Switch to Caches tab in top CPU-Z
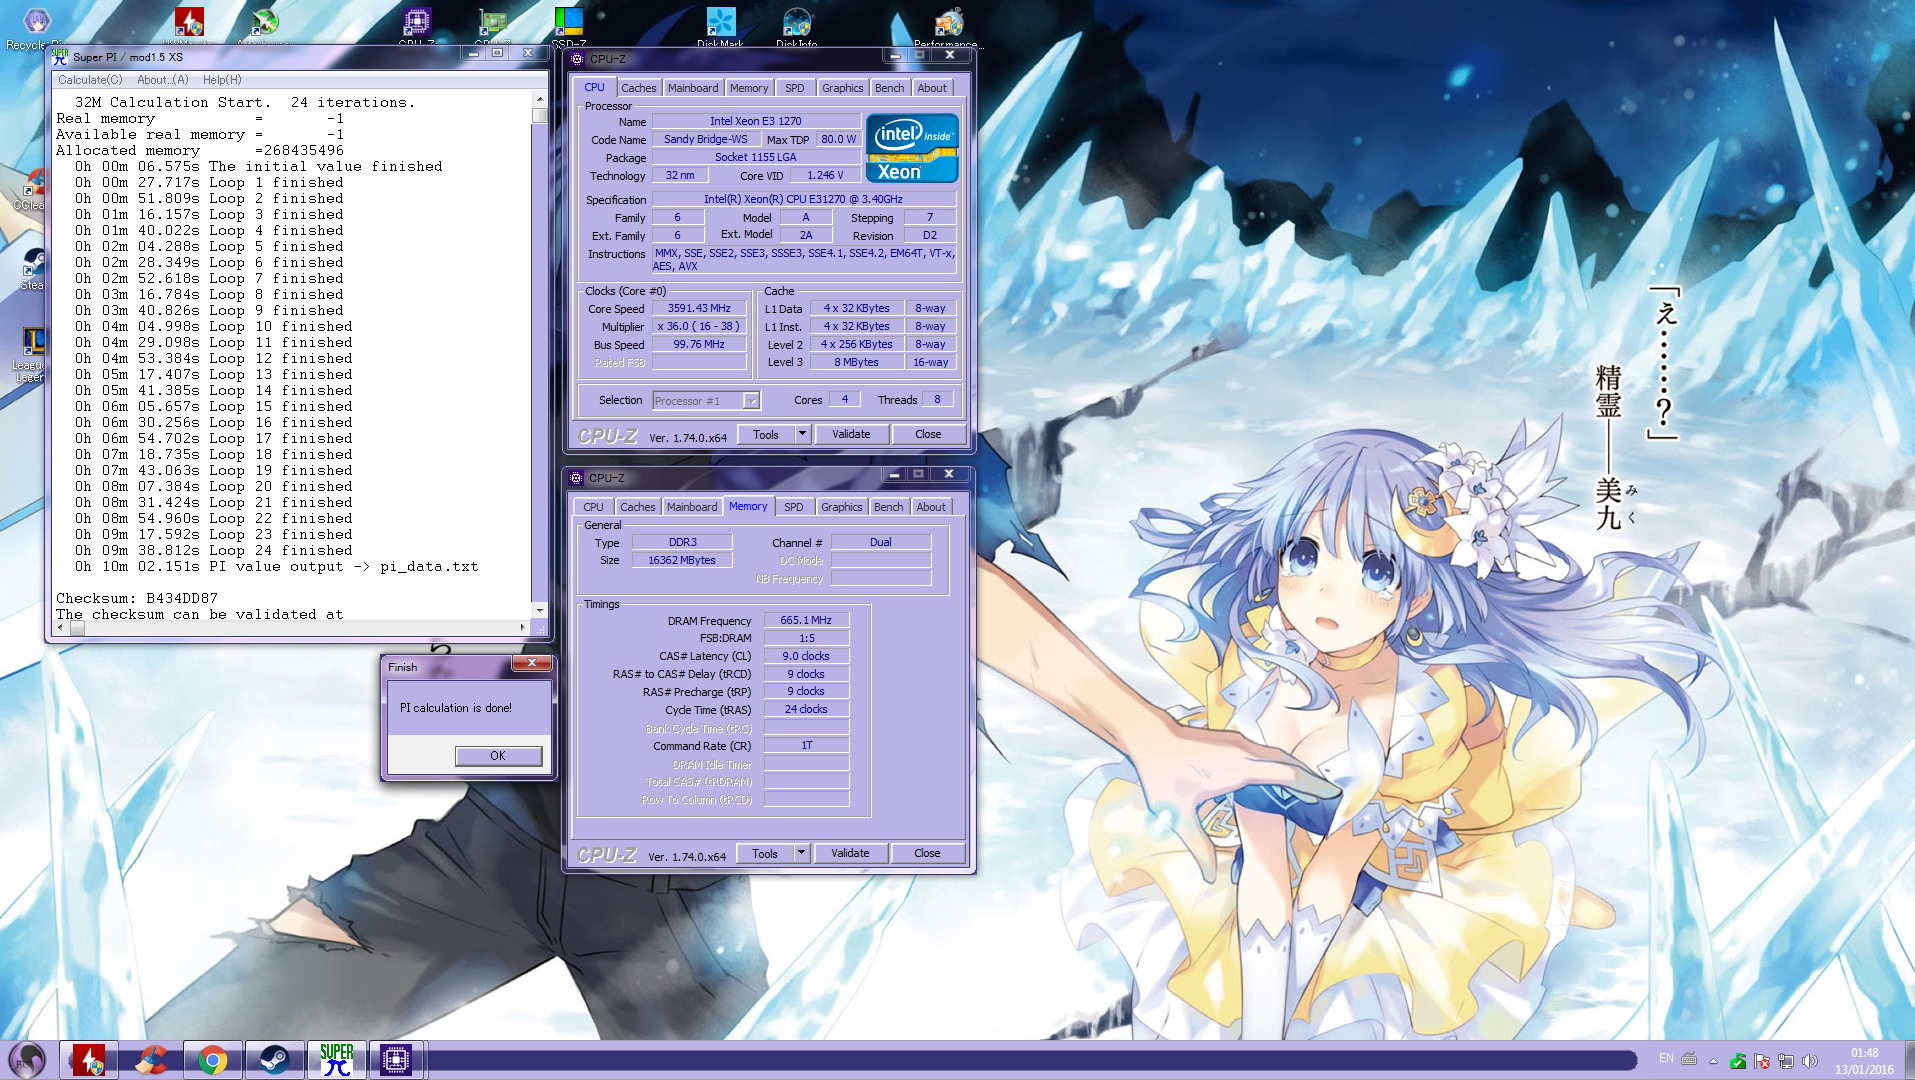The width and height of the screenshot is (1915, 1080). pyautogui.click(x=638, y=88)
